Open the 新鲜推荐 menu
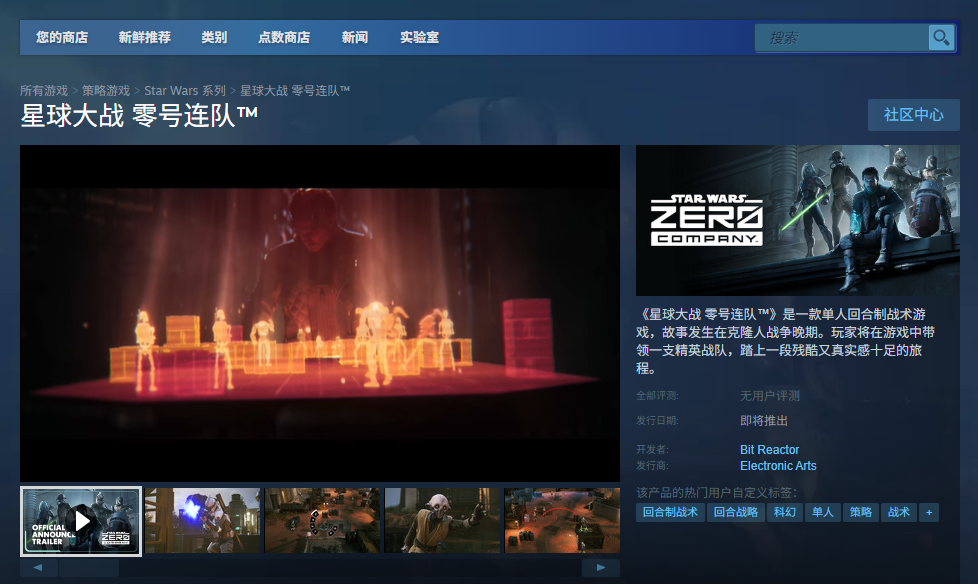The width and height of the screenshot is (978, 584). click(x=145, y=37)
